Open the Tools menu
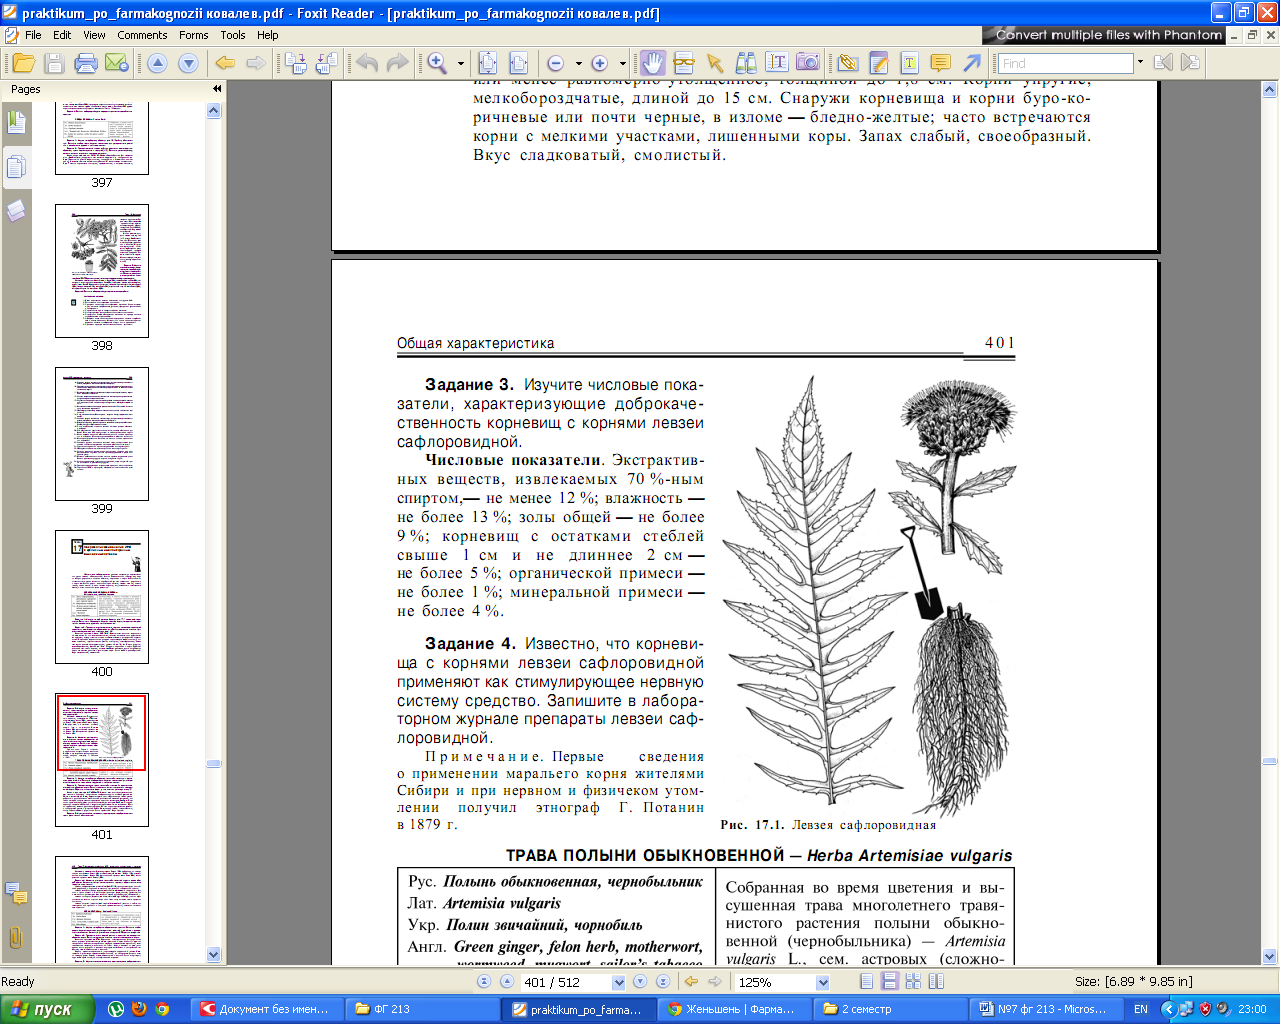The image size is (1280, 1024). [233, 35]
